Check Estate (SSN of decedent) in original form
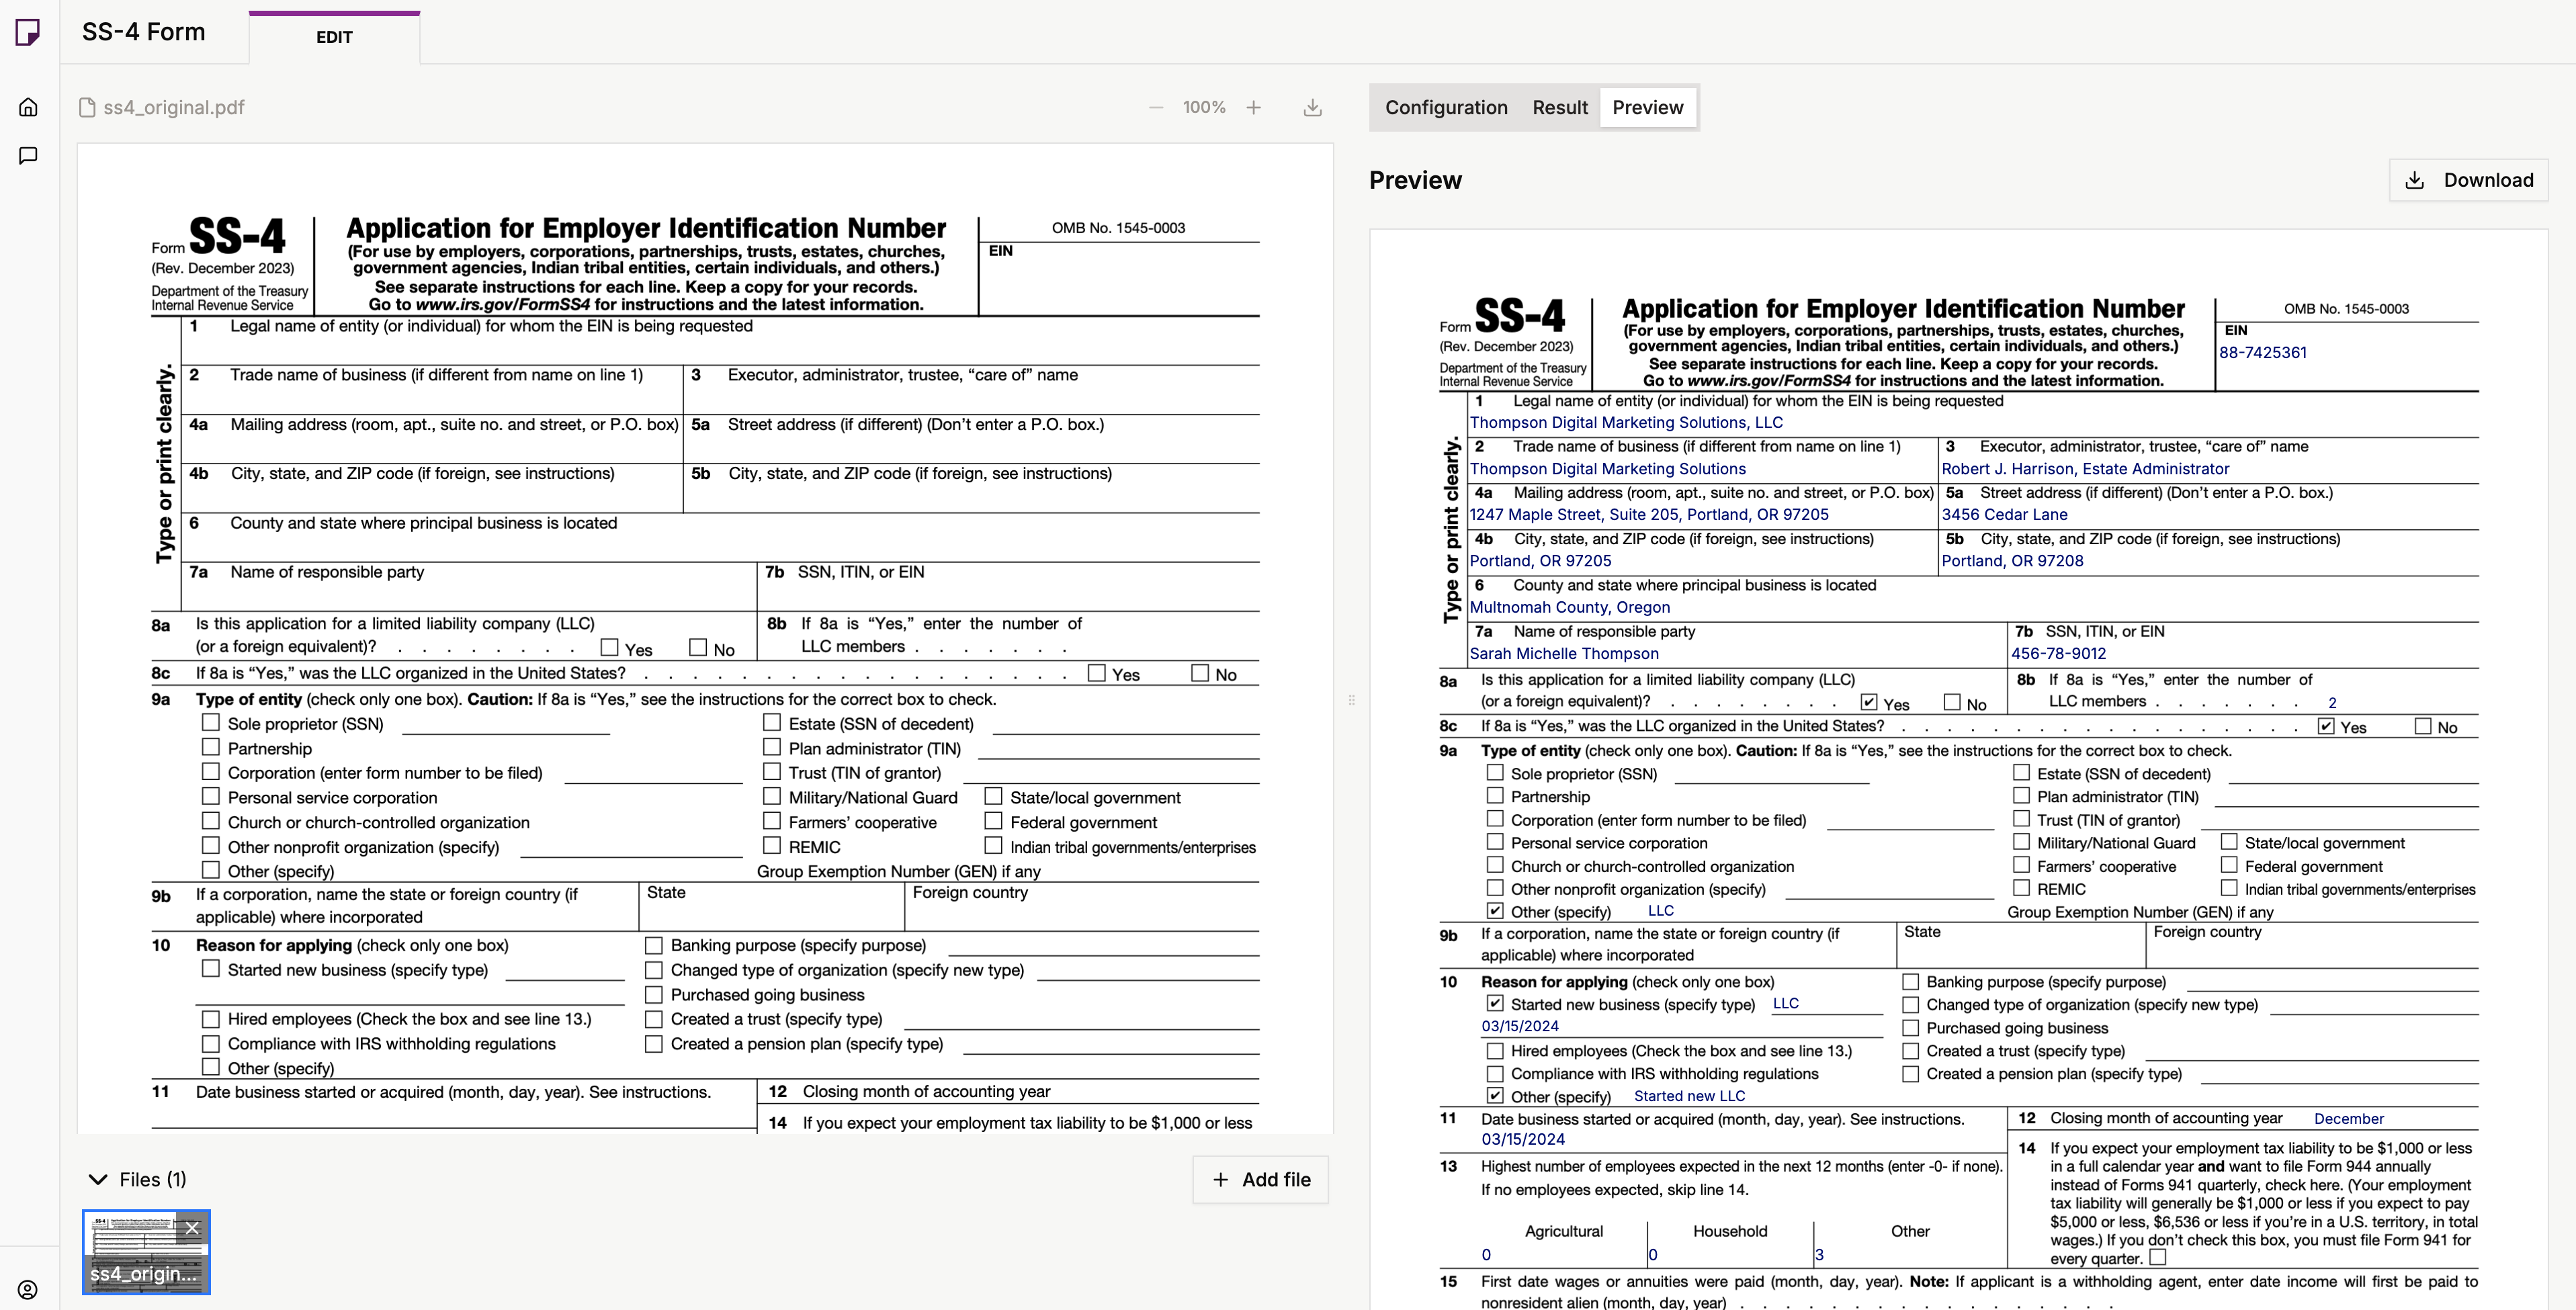This screenshot has width=2576, height=1310. pyautogui.click(x=771, y=722)
